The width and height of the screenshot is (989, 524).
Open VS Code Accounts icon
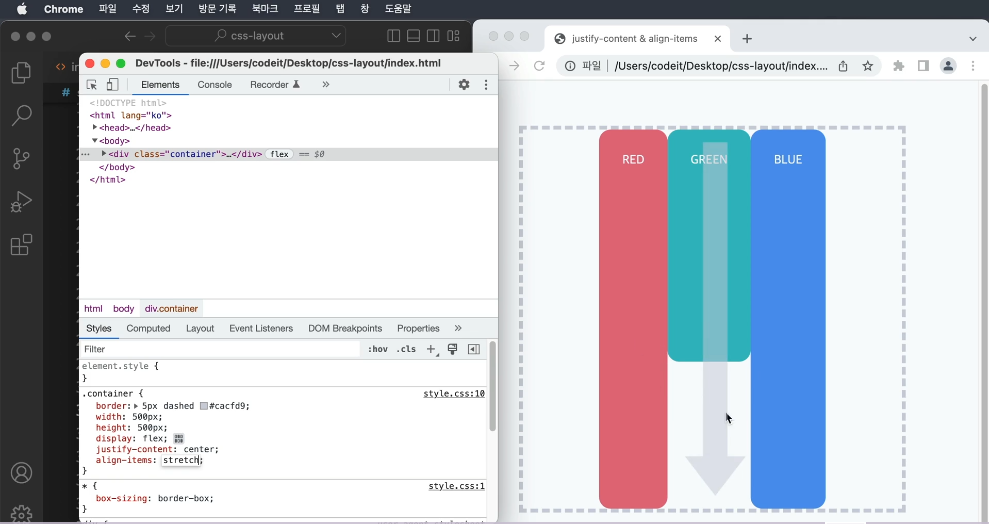point(21,473)
